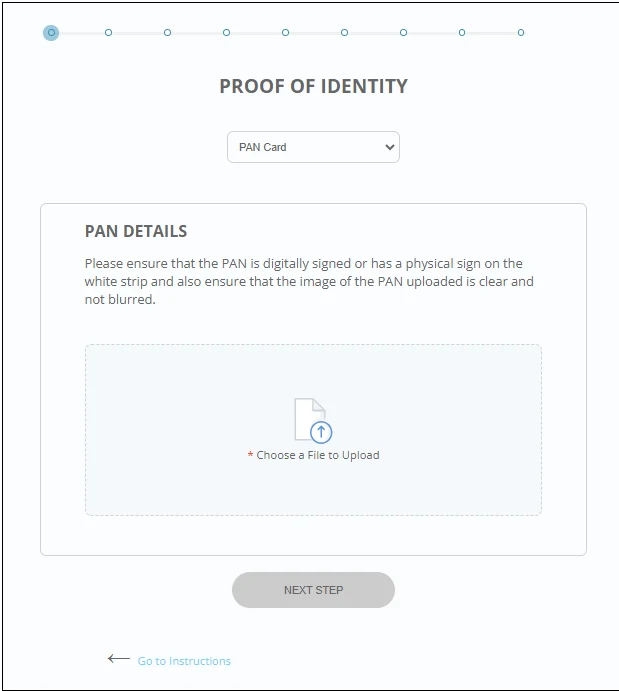Image resolution: width=619 pixels, height=691 pixels.
Task: Choose the seventh progress step dot
Action: coord(403,33)
